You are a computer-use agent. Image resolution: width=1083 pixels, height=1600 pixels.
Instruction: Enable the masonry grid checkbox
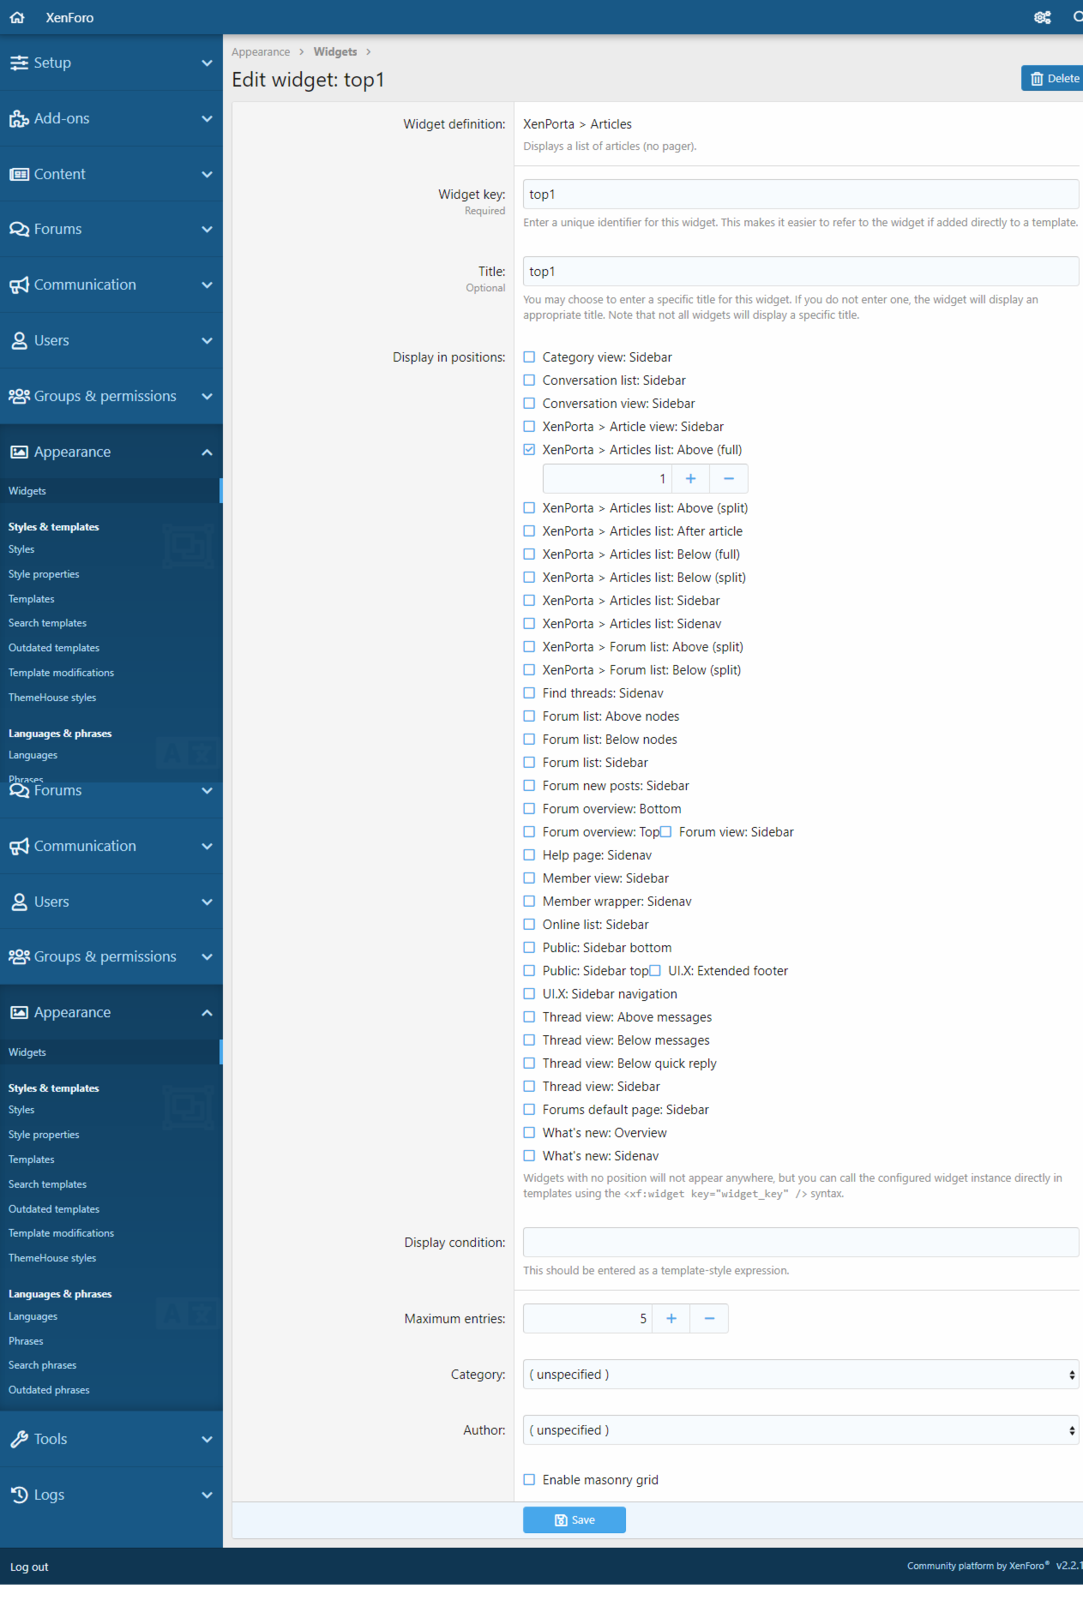(x=530, y=1480)
